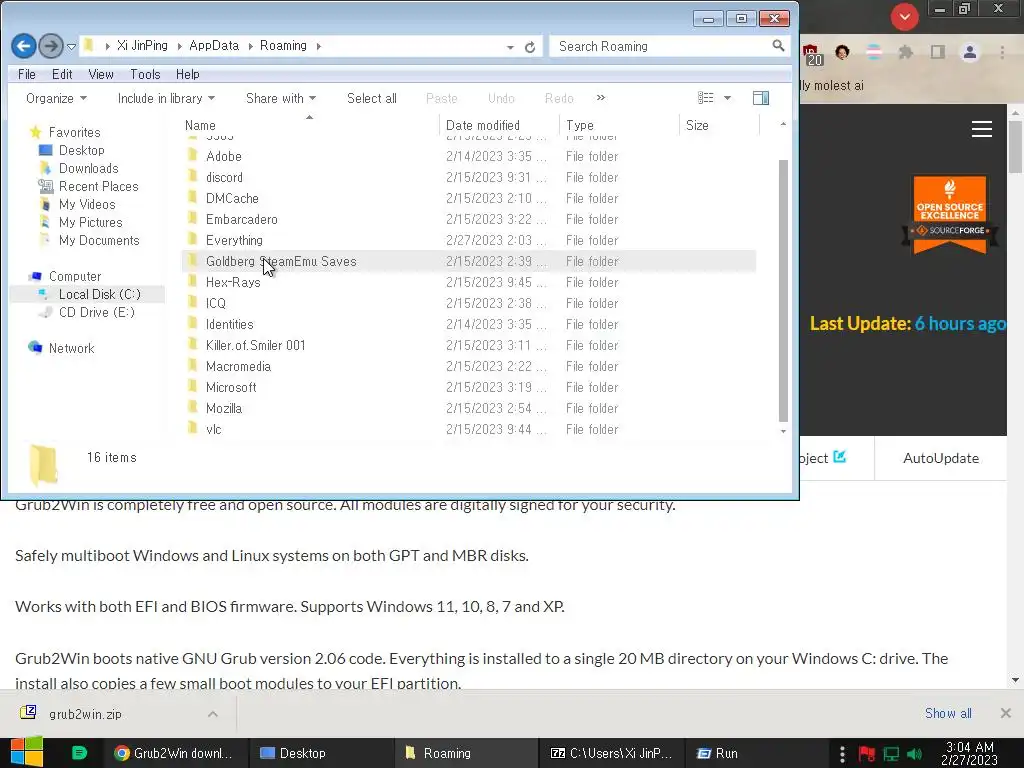Click Show all downloads link
The height and width of the screenshot is (768, 1024).
pos(948,714)
